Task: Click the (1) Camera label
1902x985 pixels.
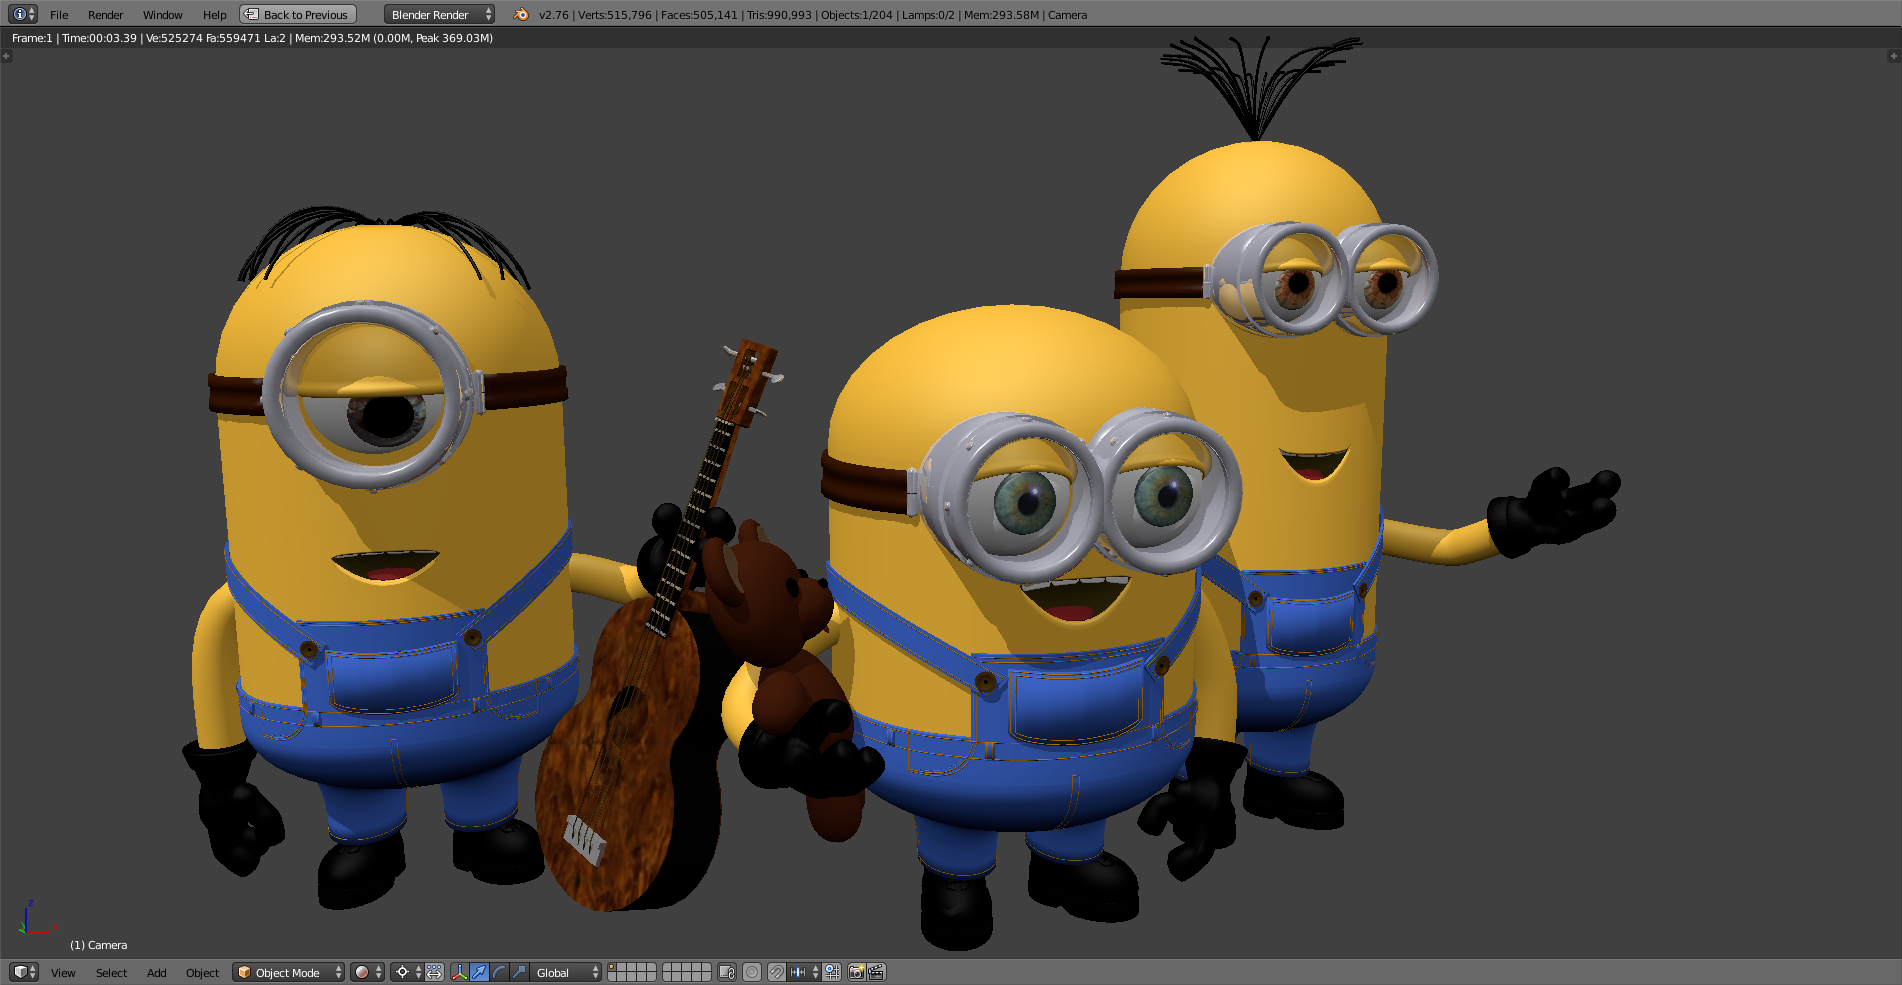Action: (x=98, y=945)
